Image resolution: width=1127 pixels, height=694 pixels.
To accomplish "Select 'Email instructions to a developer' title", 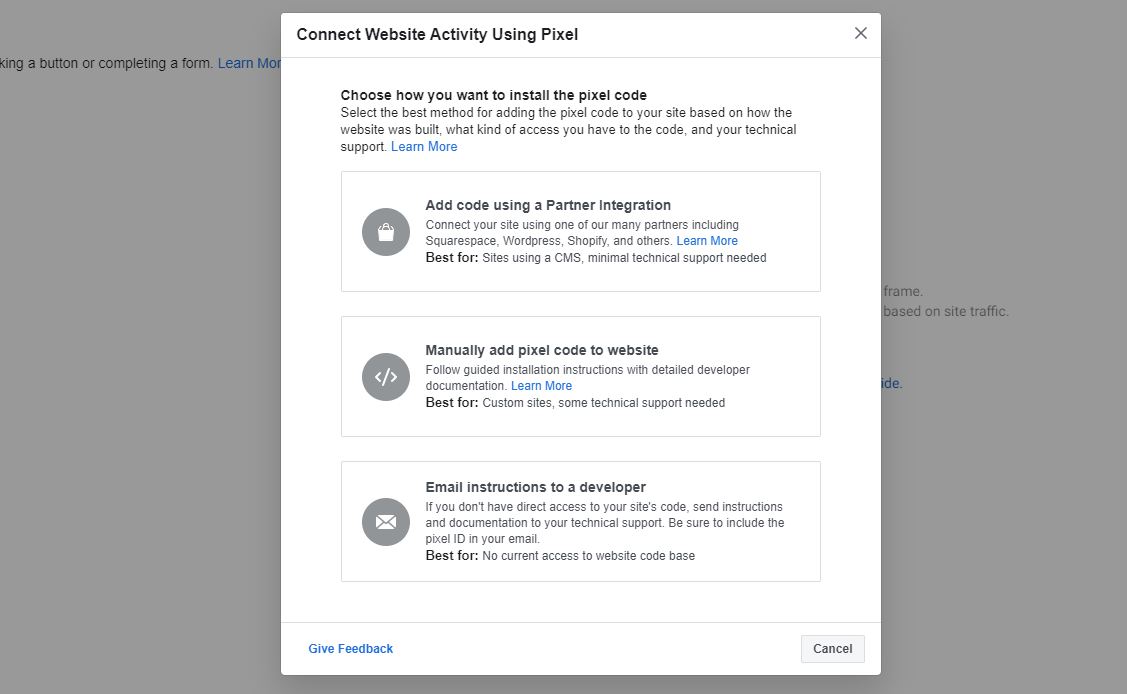I will [x=535, y=488].
